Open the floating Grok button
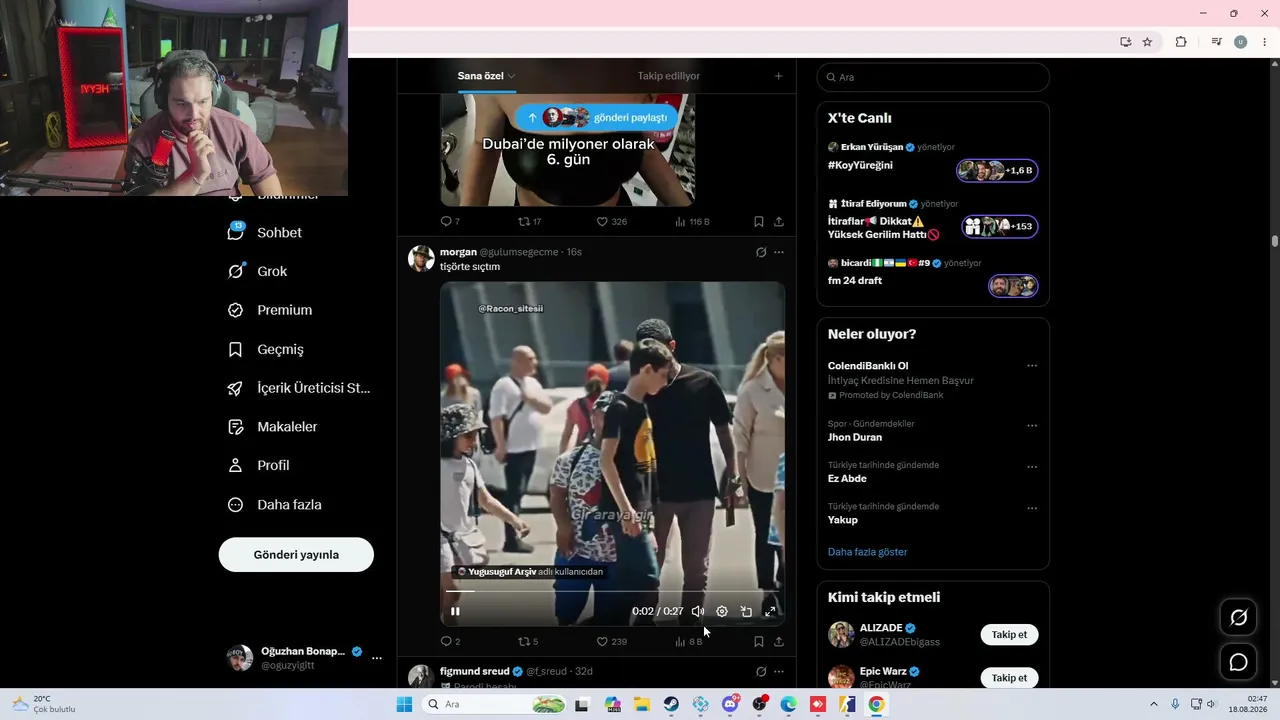 [1238, 618]
